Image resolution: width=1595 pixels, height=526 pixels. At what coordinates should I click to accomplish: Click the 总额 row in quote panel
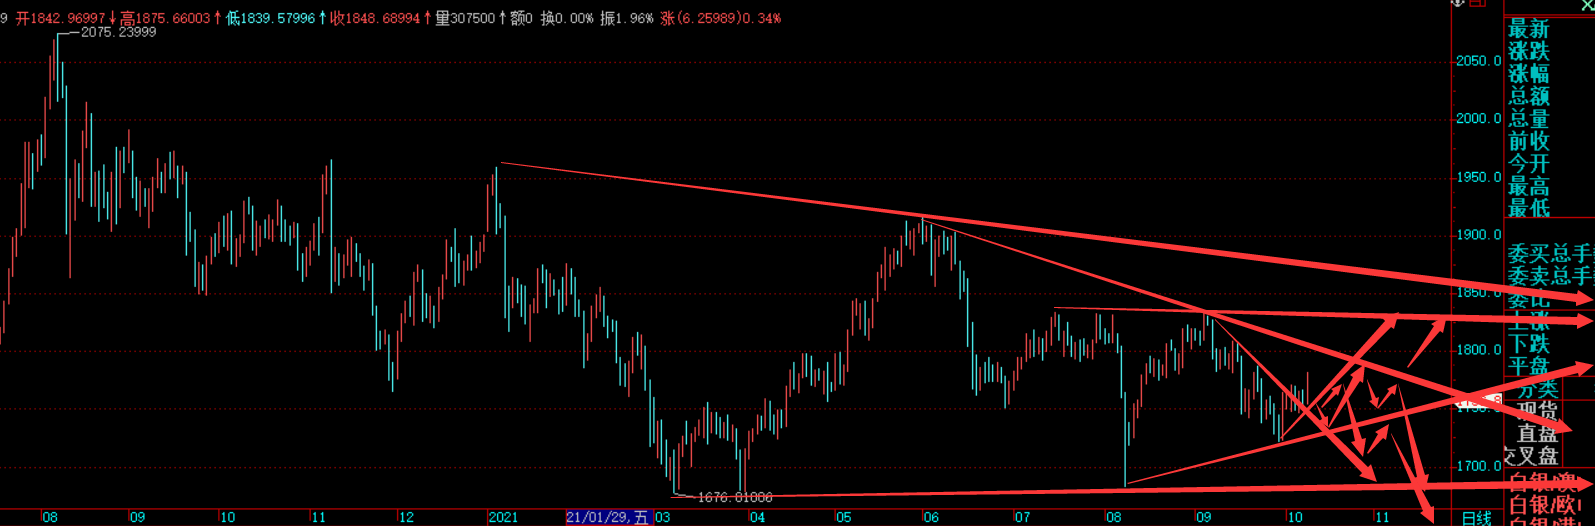(x=1528, y=96)
